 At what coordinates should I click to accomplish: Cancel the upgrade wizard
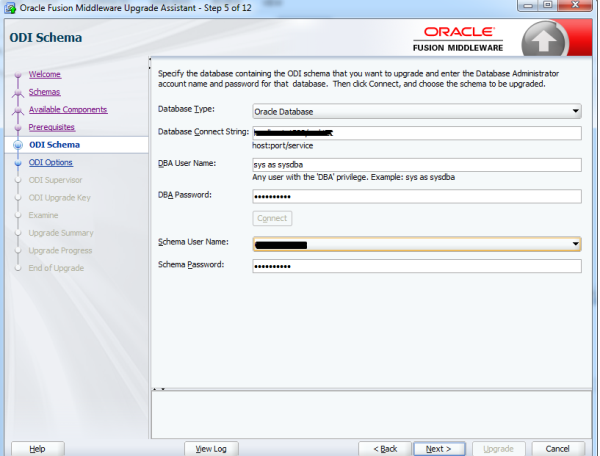pos(558,448)
